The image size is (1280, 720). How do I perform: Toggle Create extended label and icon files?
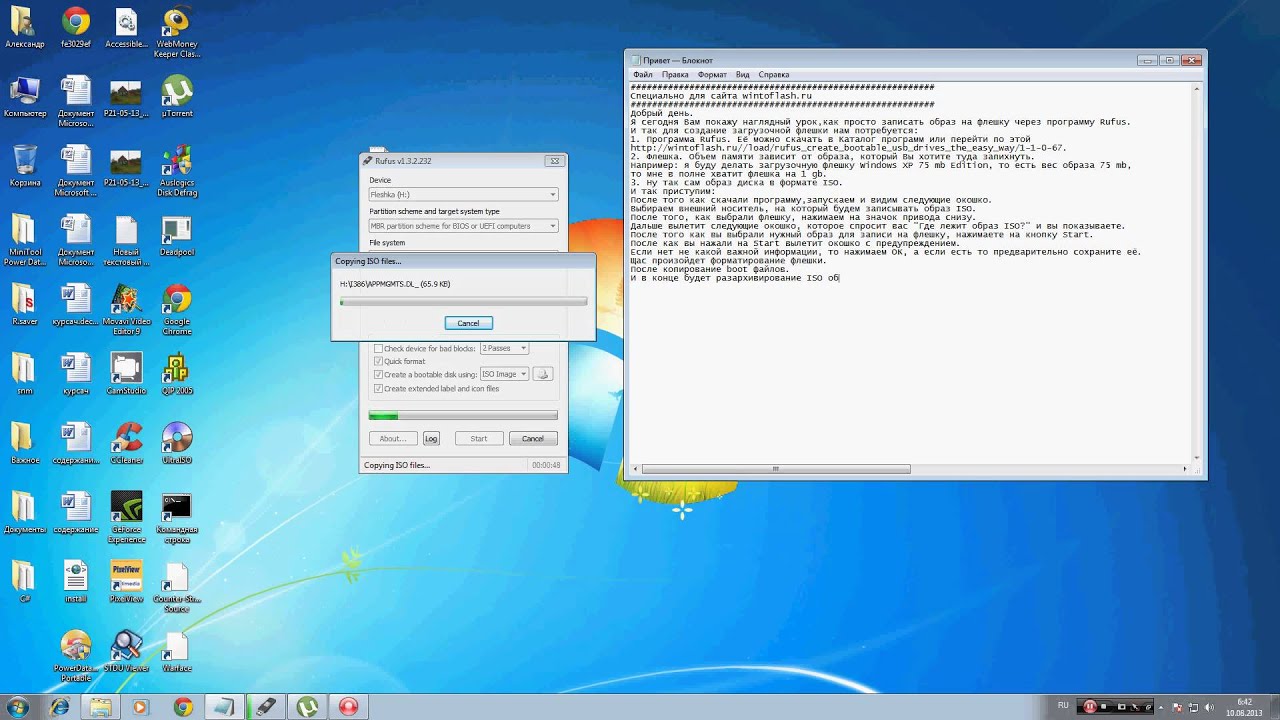point(378,388)
